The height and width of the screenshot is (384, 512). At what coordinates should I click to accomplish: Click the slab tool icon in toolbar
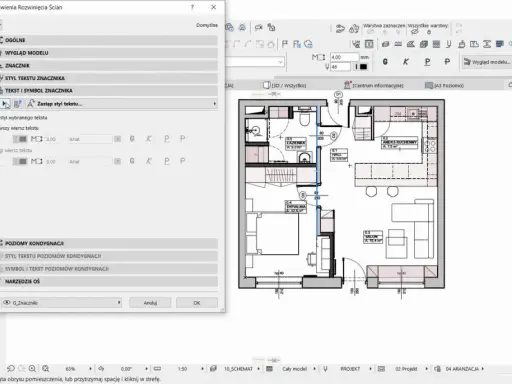[398, 44]
